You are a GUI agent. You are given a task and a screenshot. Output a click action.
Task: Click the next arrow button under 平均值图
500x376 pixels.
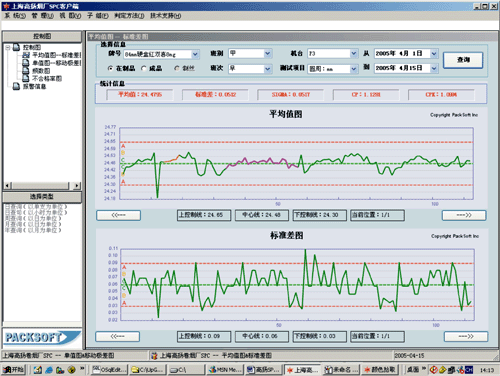[x=464, y=215]
